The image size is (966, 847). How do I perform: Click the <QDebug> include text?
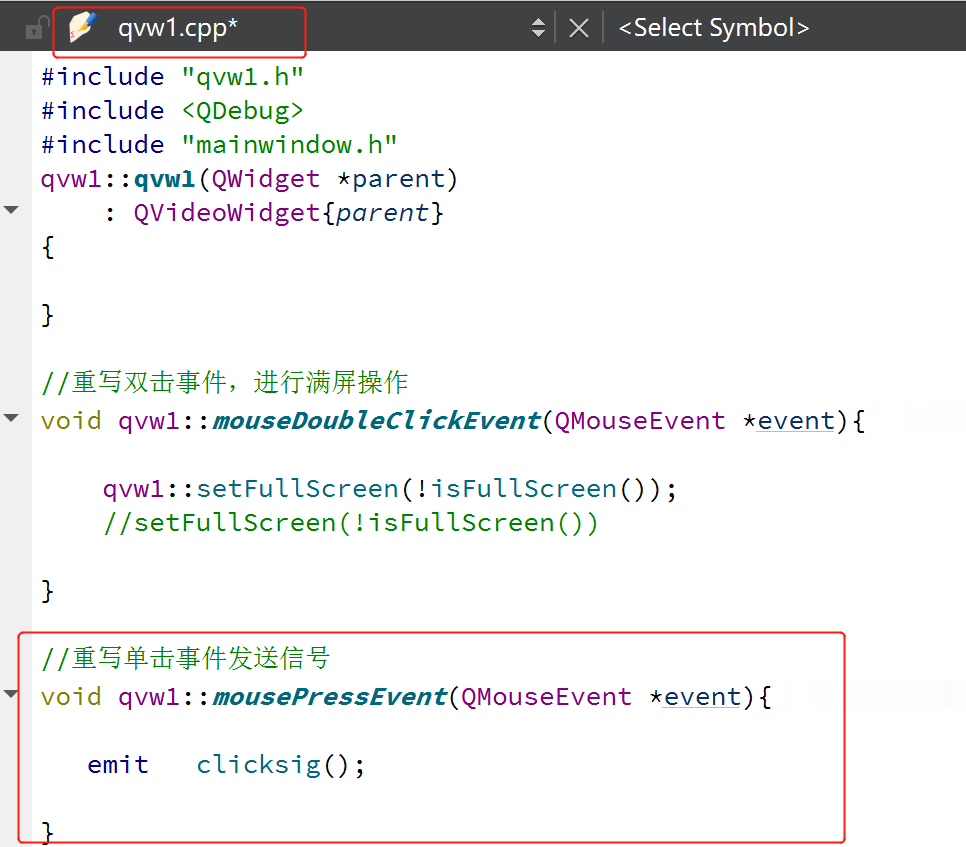(242, 111)
